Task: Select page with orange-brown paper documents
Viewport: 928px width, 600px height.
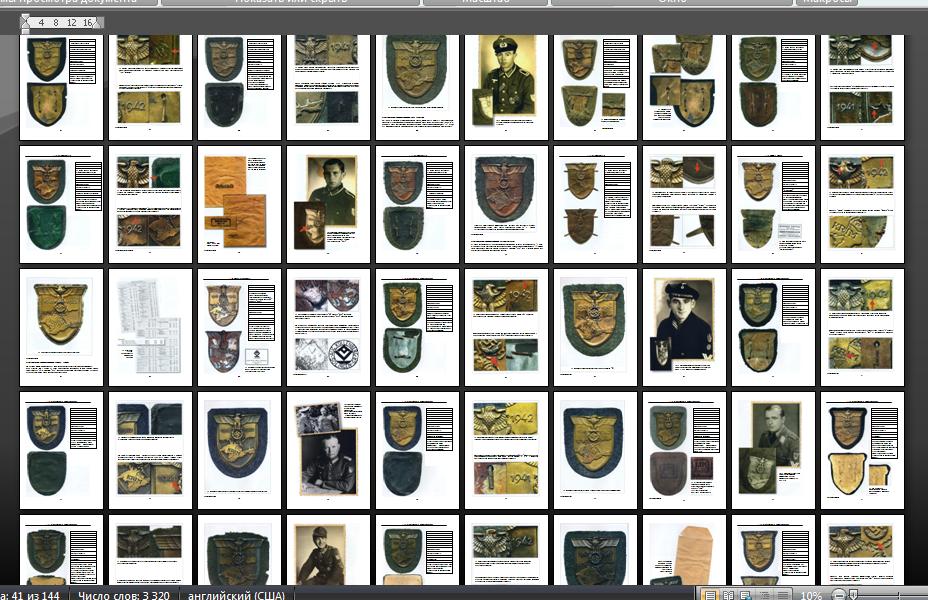Action: click(x=239, y=204)
